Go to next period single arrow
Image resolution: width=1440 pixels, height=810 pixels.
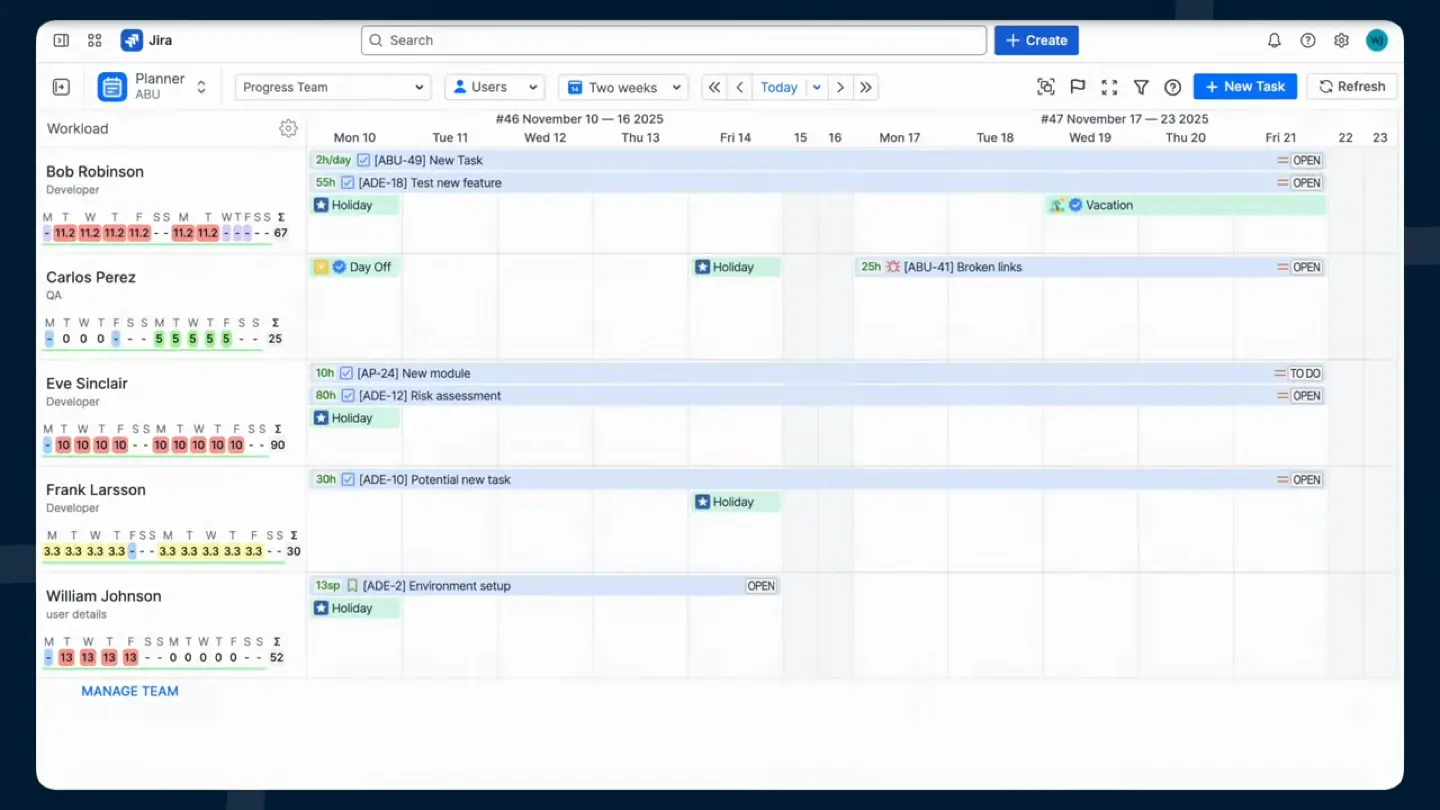(x=840, y=87)
